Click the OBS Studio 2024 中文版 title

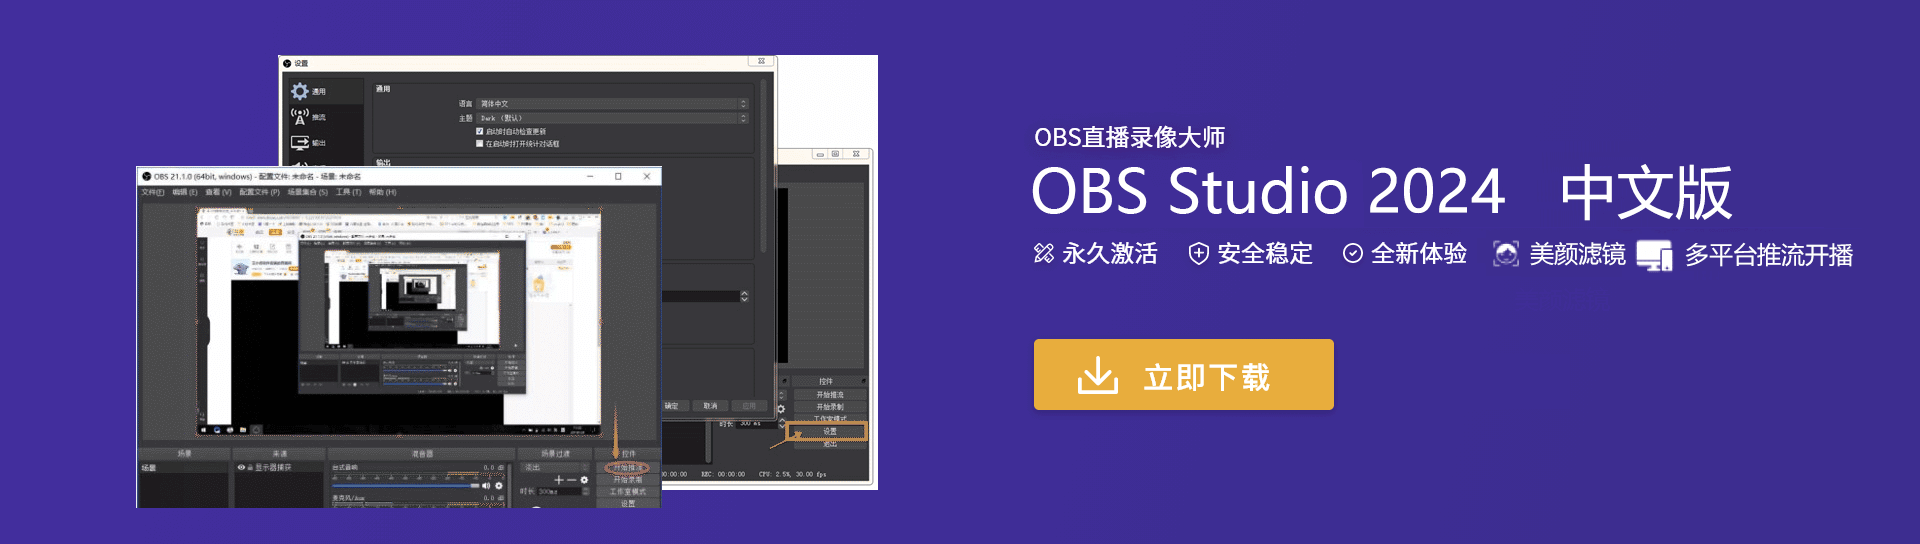point(1381,191)
